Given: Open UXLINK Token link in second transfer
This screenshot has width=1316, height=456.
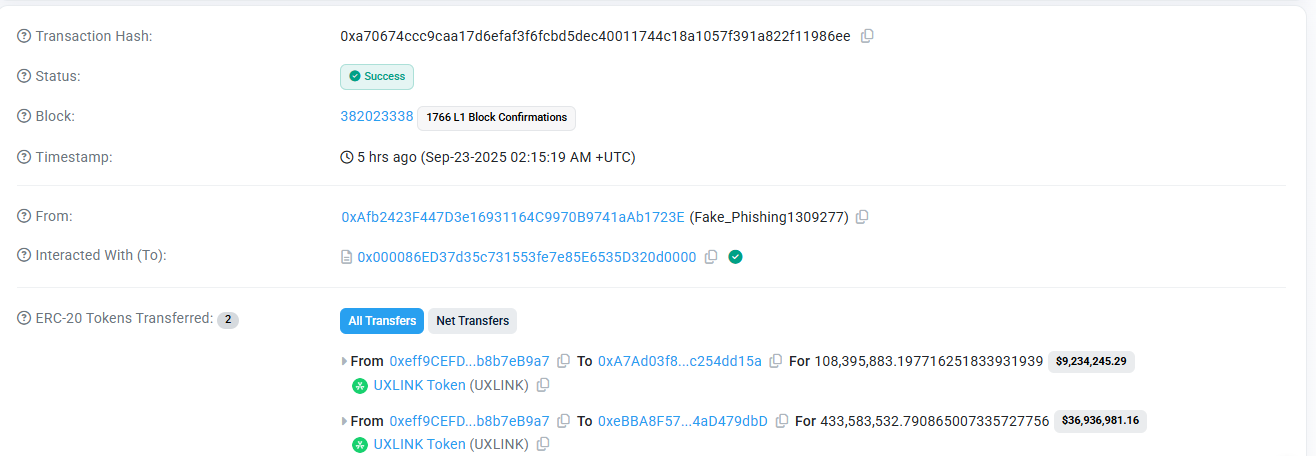Looking at the screenshot, I should tap(419, 444).
